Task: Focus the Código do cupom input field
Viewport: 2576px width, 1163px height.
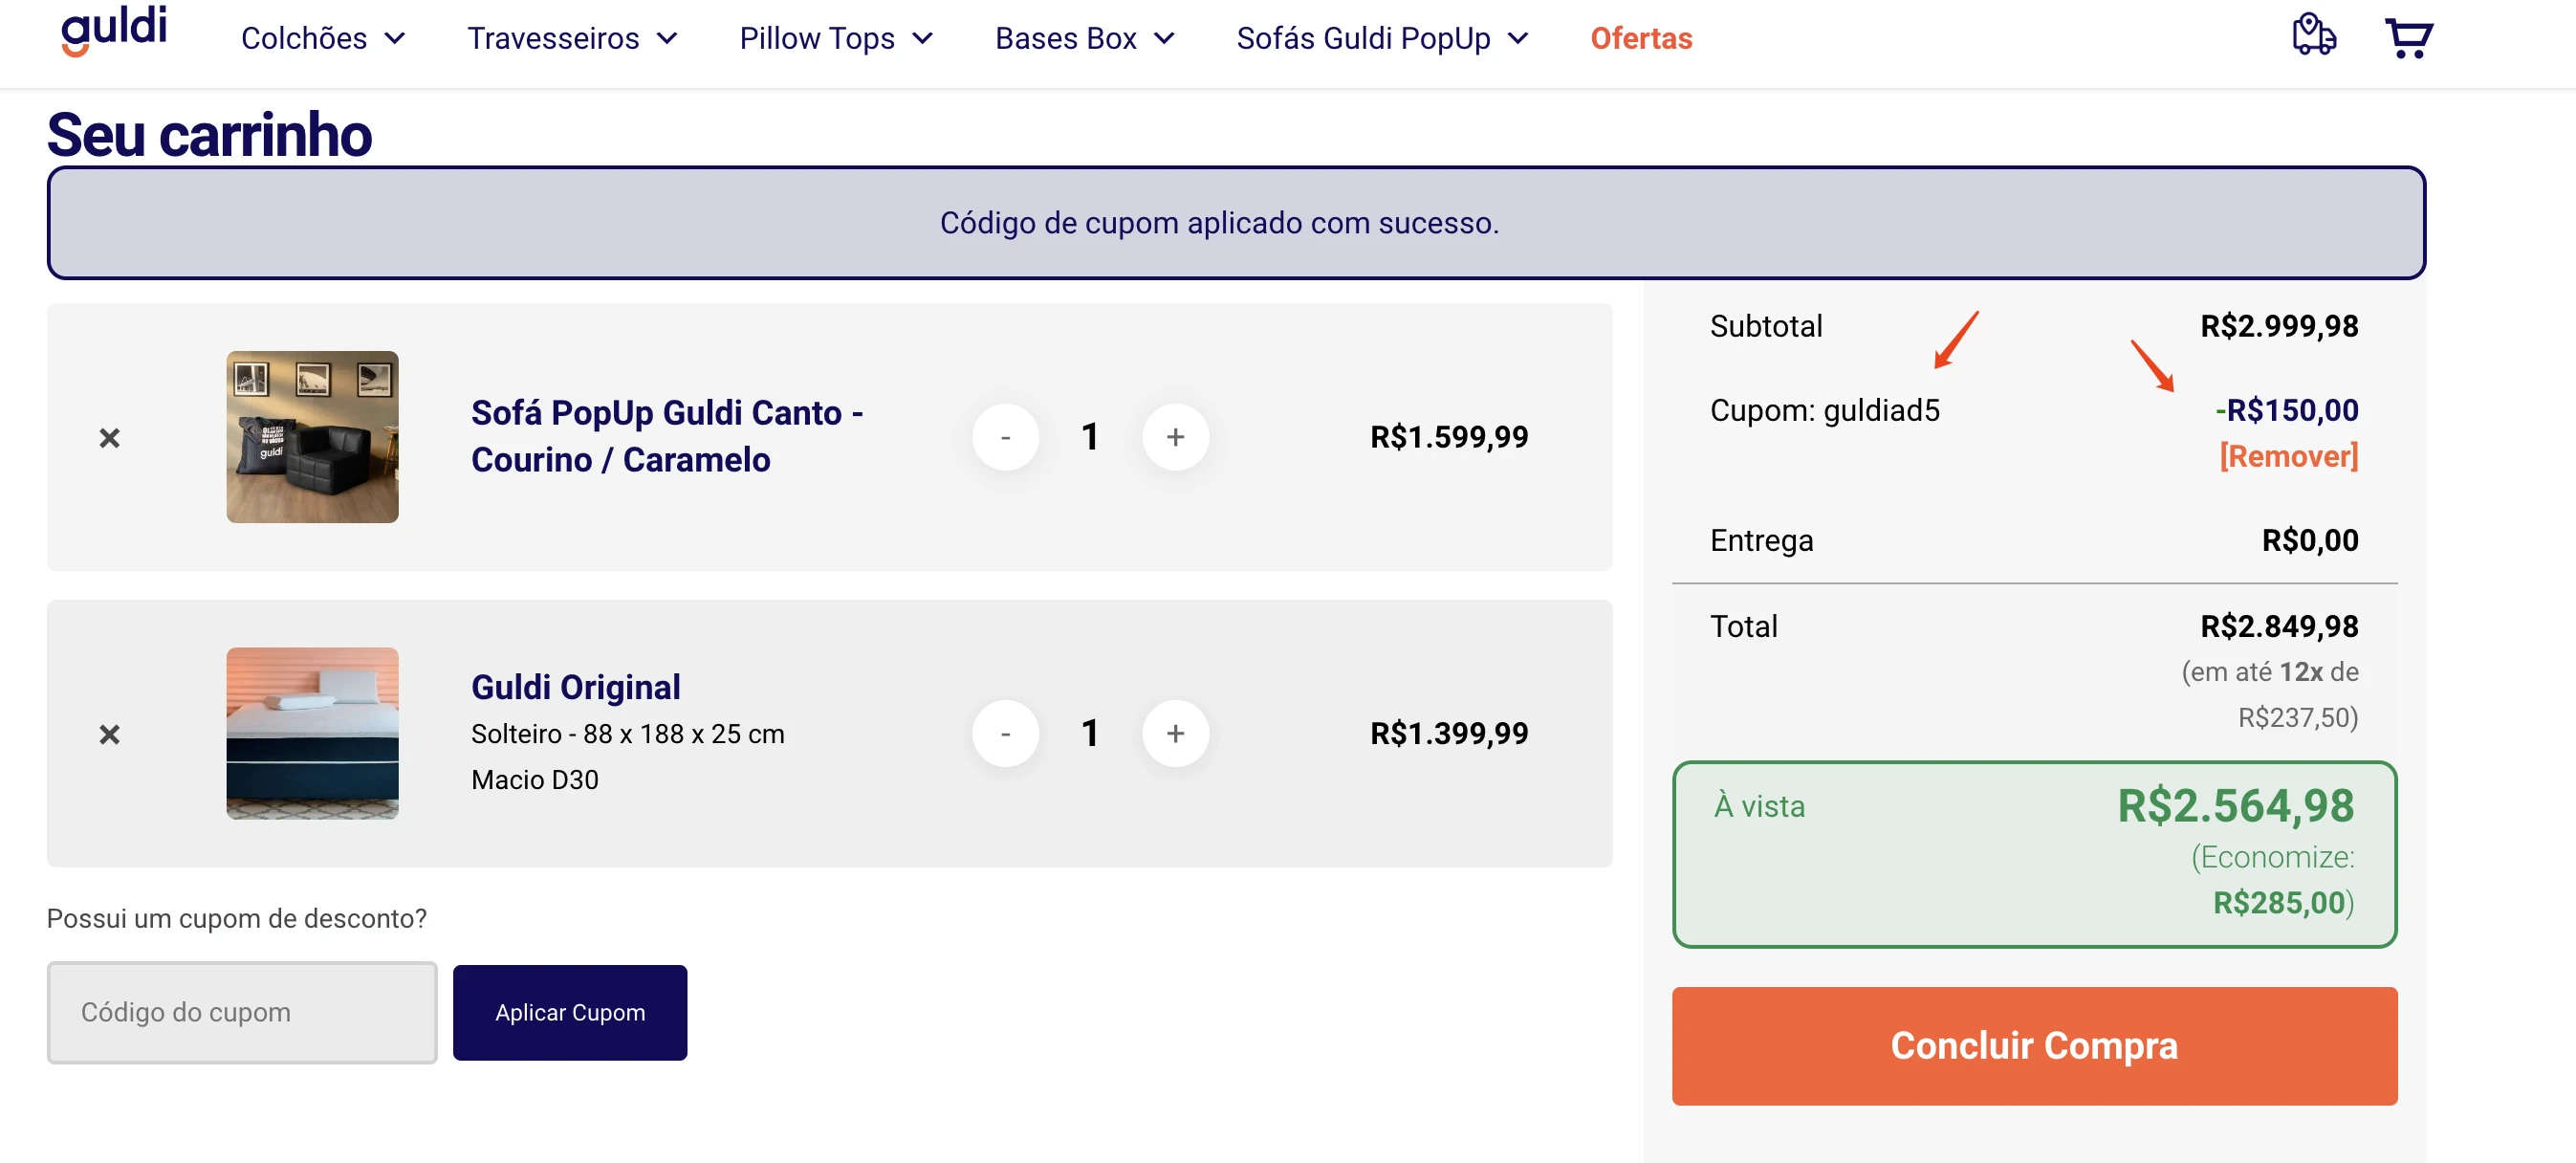Action: point(242,1013)
